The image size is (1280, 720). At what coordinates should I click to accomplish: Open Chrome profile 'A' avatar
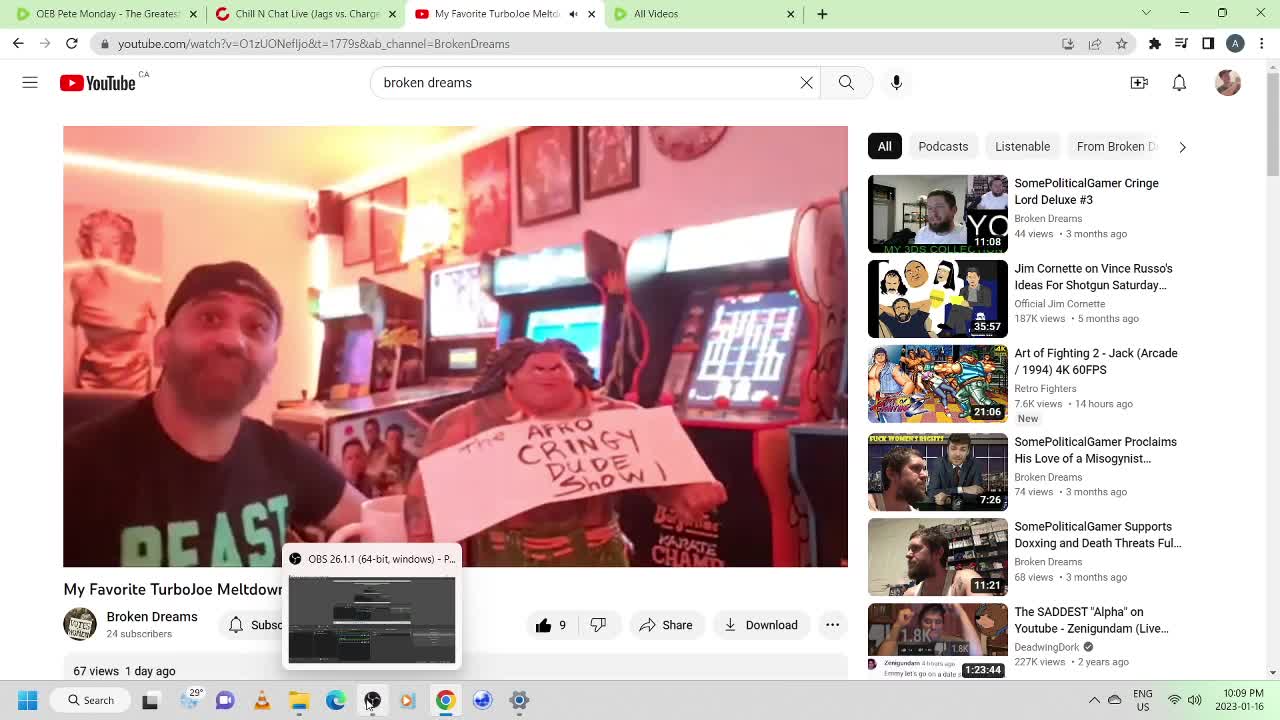click(x=1236, y=44)
